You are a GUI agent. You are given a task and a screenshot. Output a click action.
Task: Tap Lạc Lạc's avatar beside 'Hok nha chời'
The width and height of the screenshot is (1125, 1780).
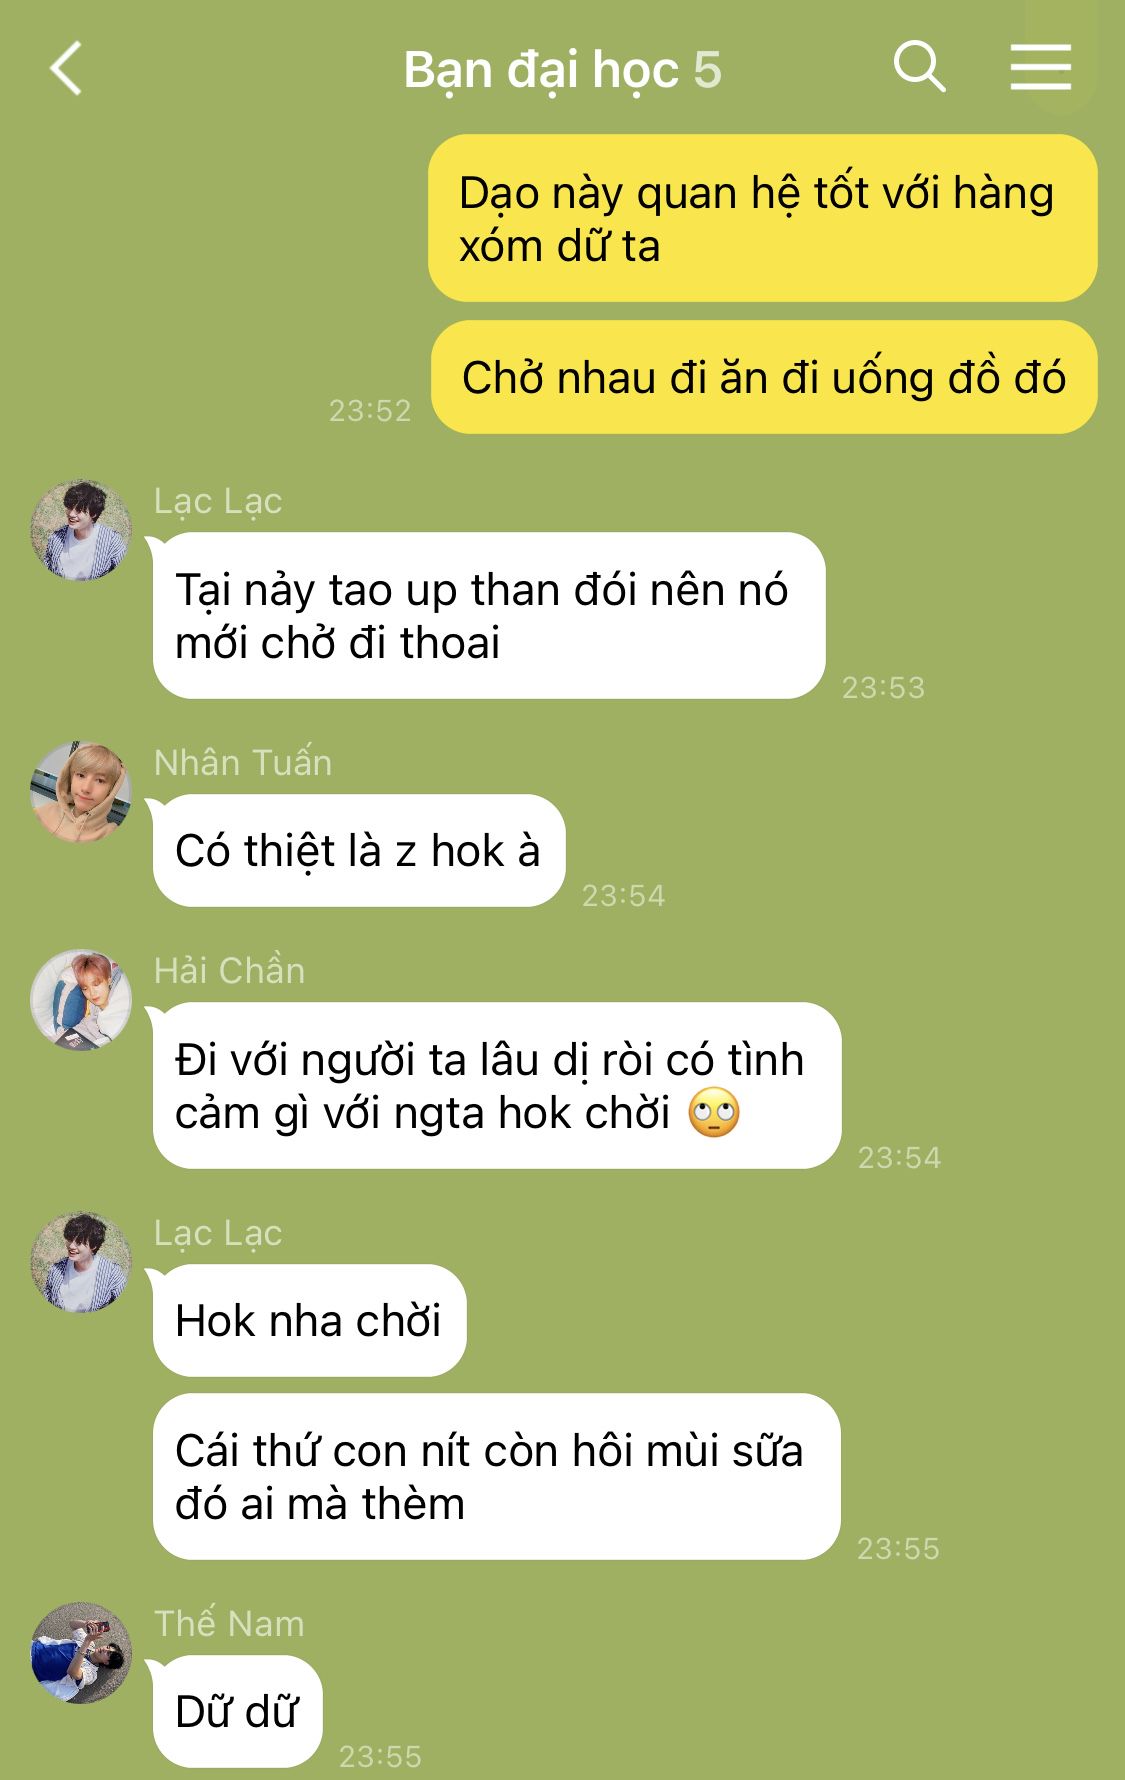click(81, 1261)
